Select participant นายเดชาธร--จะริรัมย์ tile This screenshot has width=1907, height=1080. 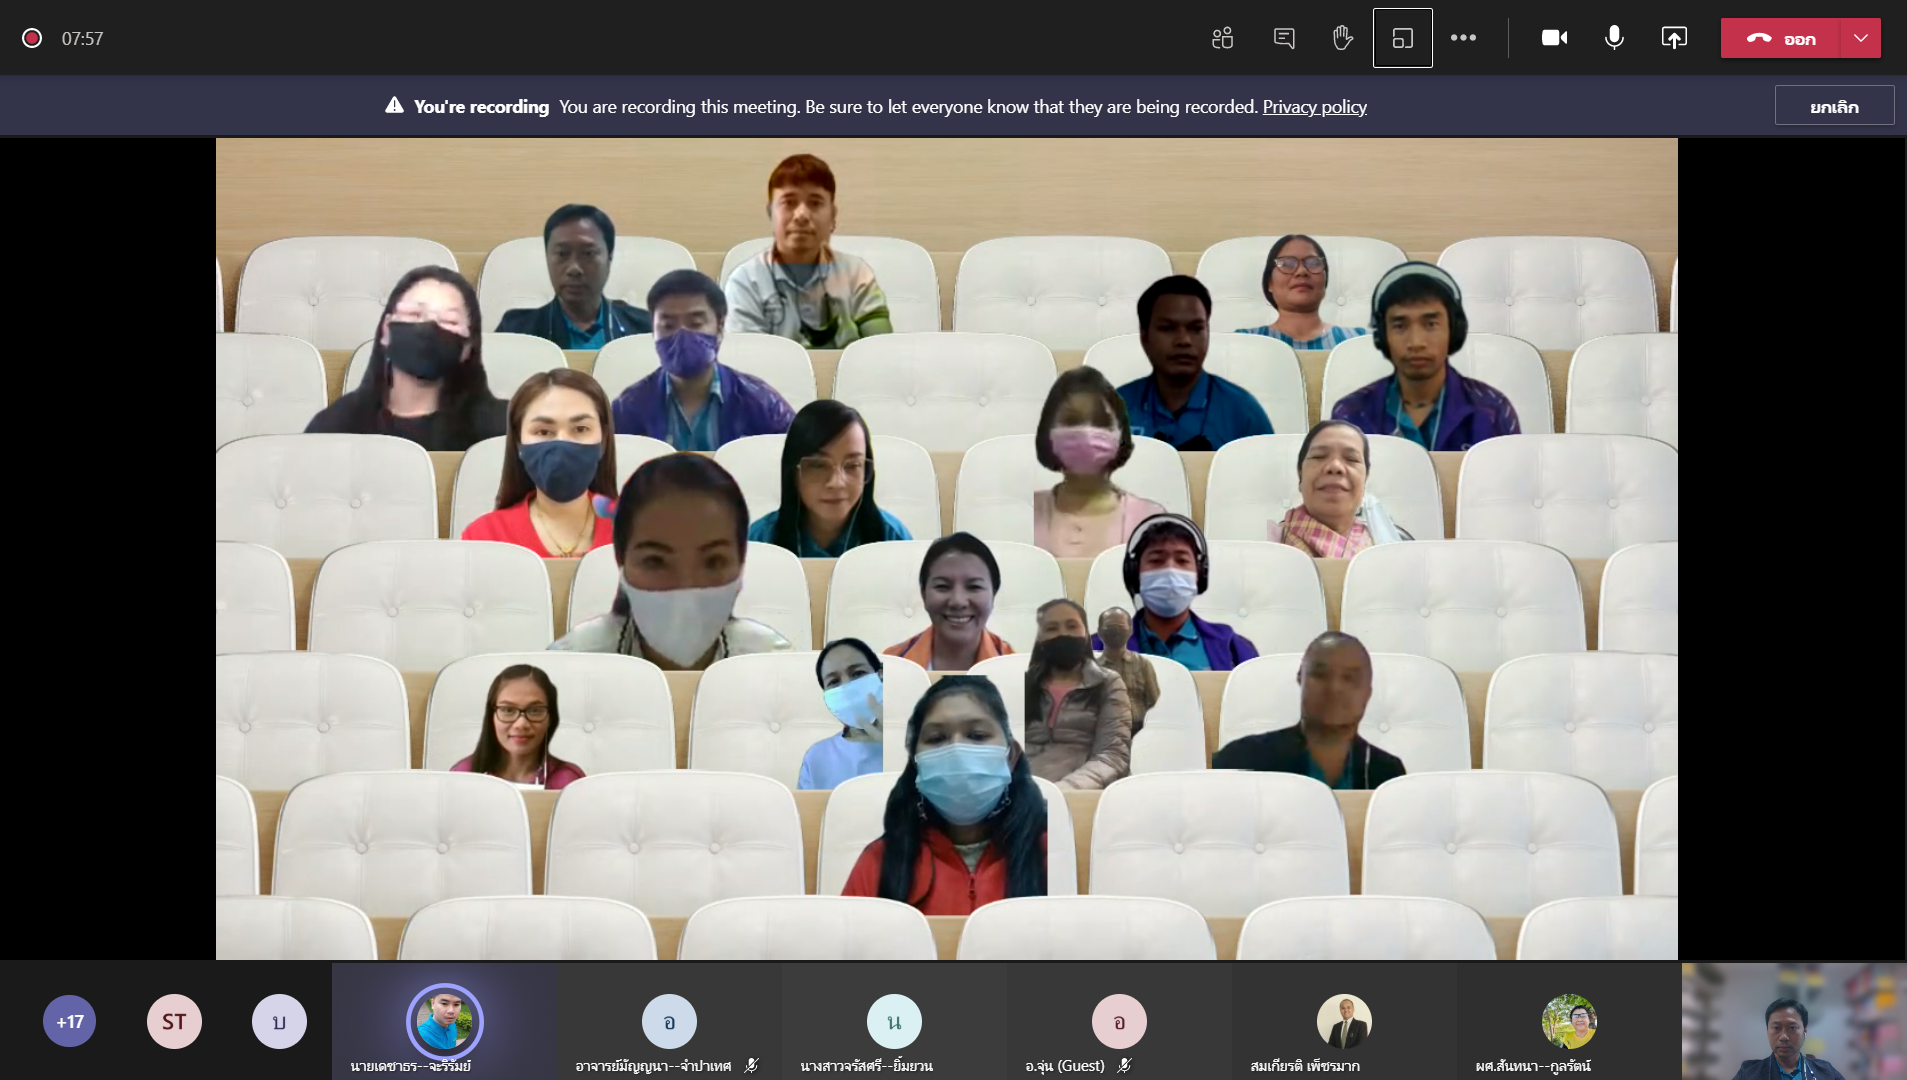pos(444,1022)
